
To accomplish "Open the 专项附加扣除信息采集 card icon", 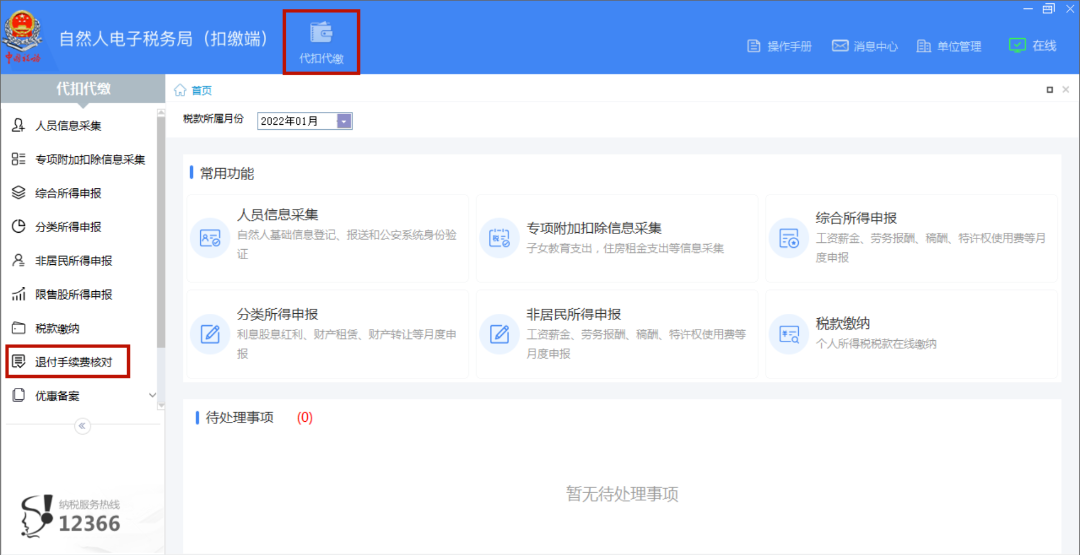I will 499,238.
